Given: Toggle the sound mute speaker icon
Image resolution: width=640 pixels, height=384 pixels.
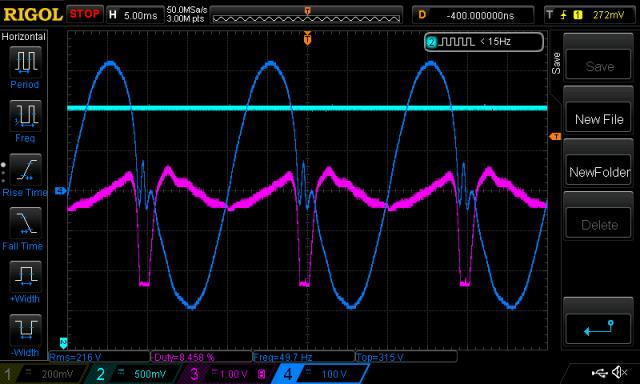Looking at the screenshot, I should (x=619, y=372).
